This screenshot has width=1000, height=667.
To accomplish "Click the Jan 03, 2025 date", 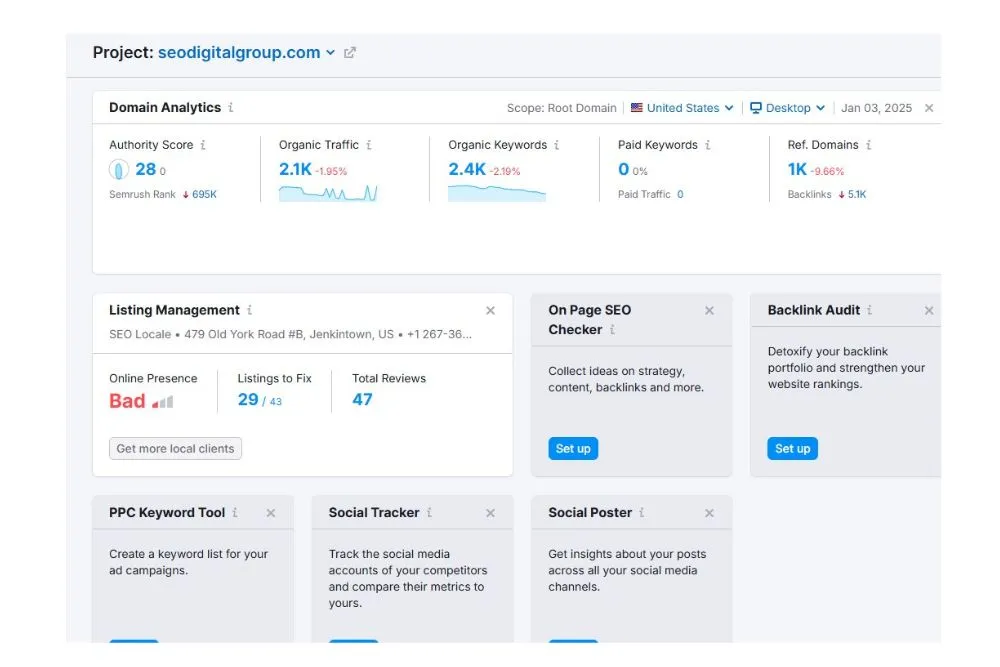I will 876,108.
